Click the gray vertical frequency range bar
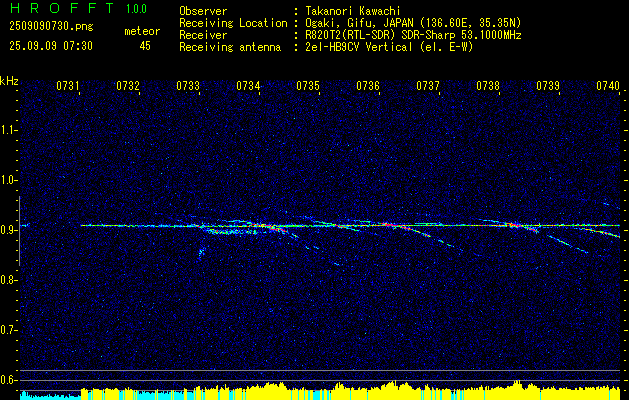629x400 pixels. click(x=19, y=231)
